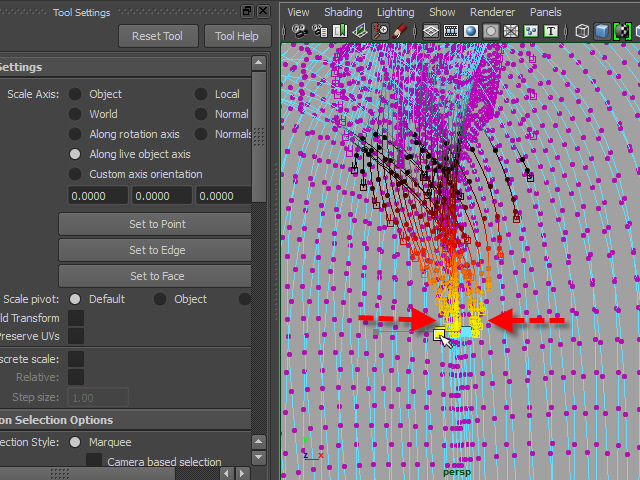
Task: Enable Camera based selection checkbox
Action: pyautogui.click(x=94, y=461)
